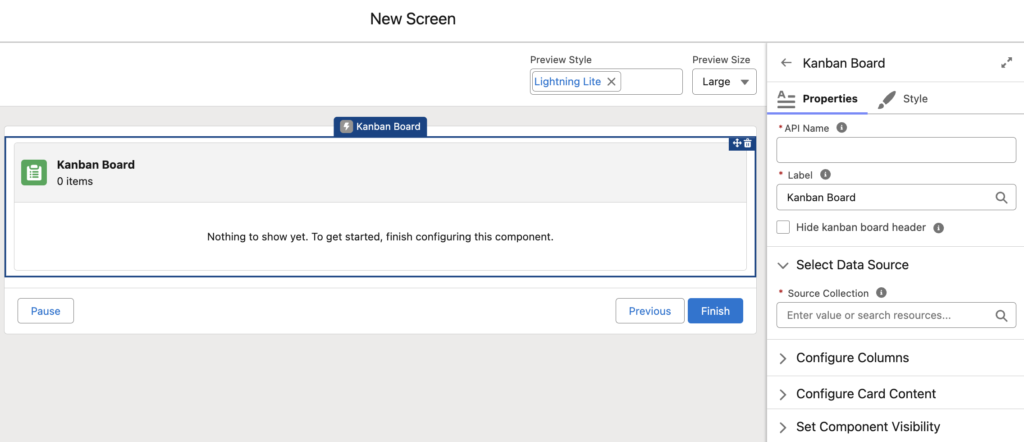Expand the properties panel with the expand icon

tap(1006, 63)
